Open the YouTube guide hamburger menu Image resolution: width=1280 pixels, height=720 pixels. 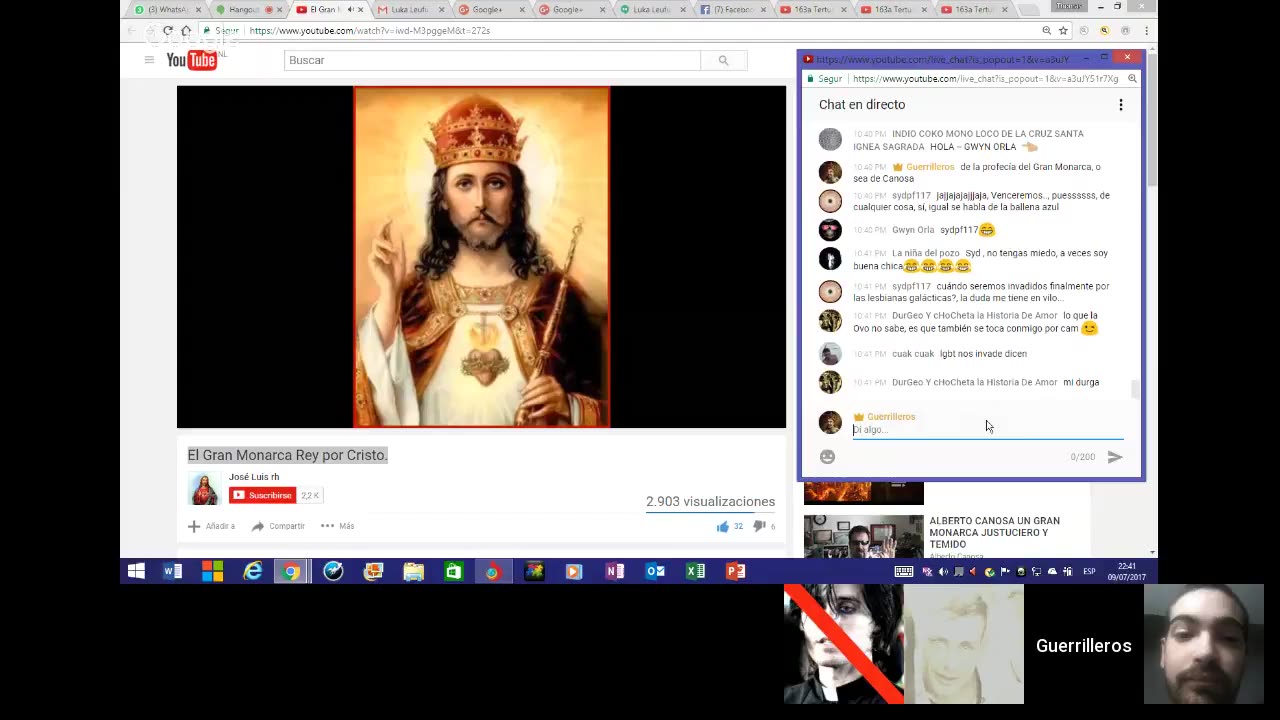point(149,60)
